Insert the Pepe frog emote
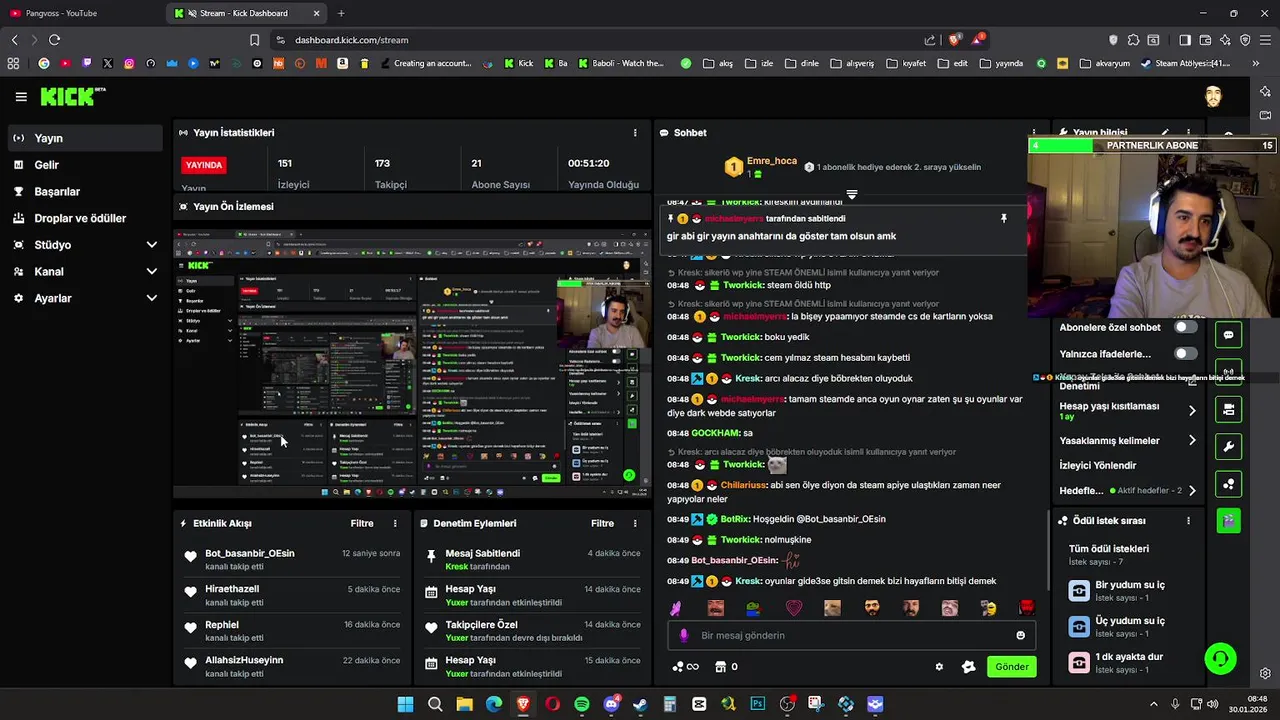The image size is (1280, 720). click(x=754, y=608)
